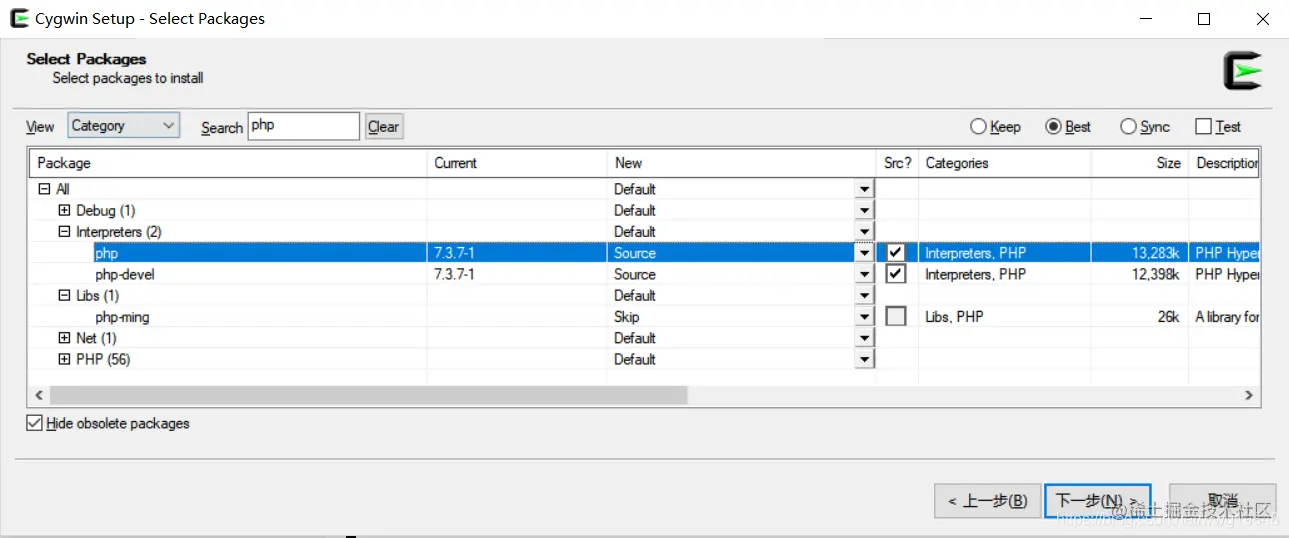Click the Size column header
Screen dimensions: 1289x538
click(1139, 163)
